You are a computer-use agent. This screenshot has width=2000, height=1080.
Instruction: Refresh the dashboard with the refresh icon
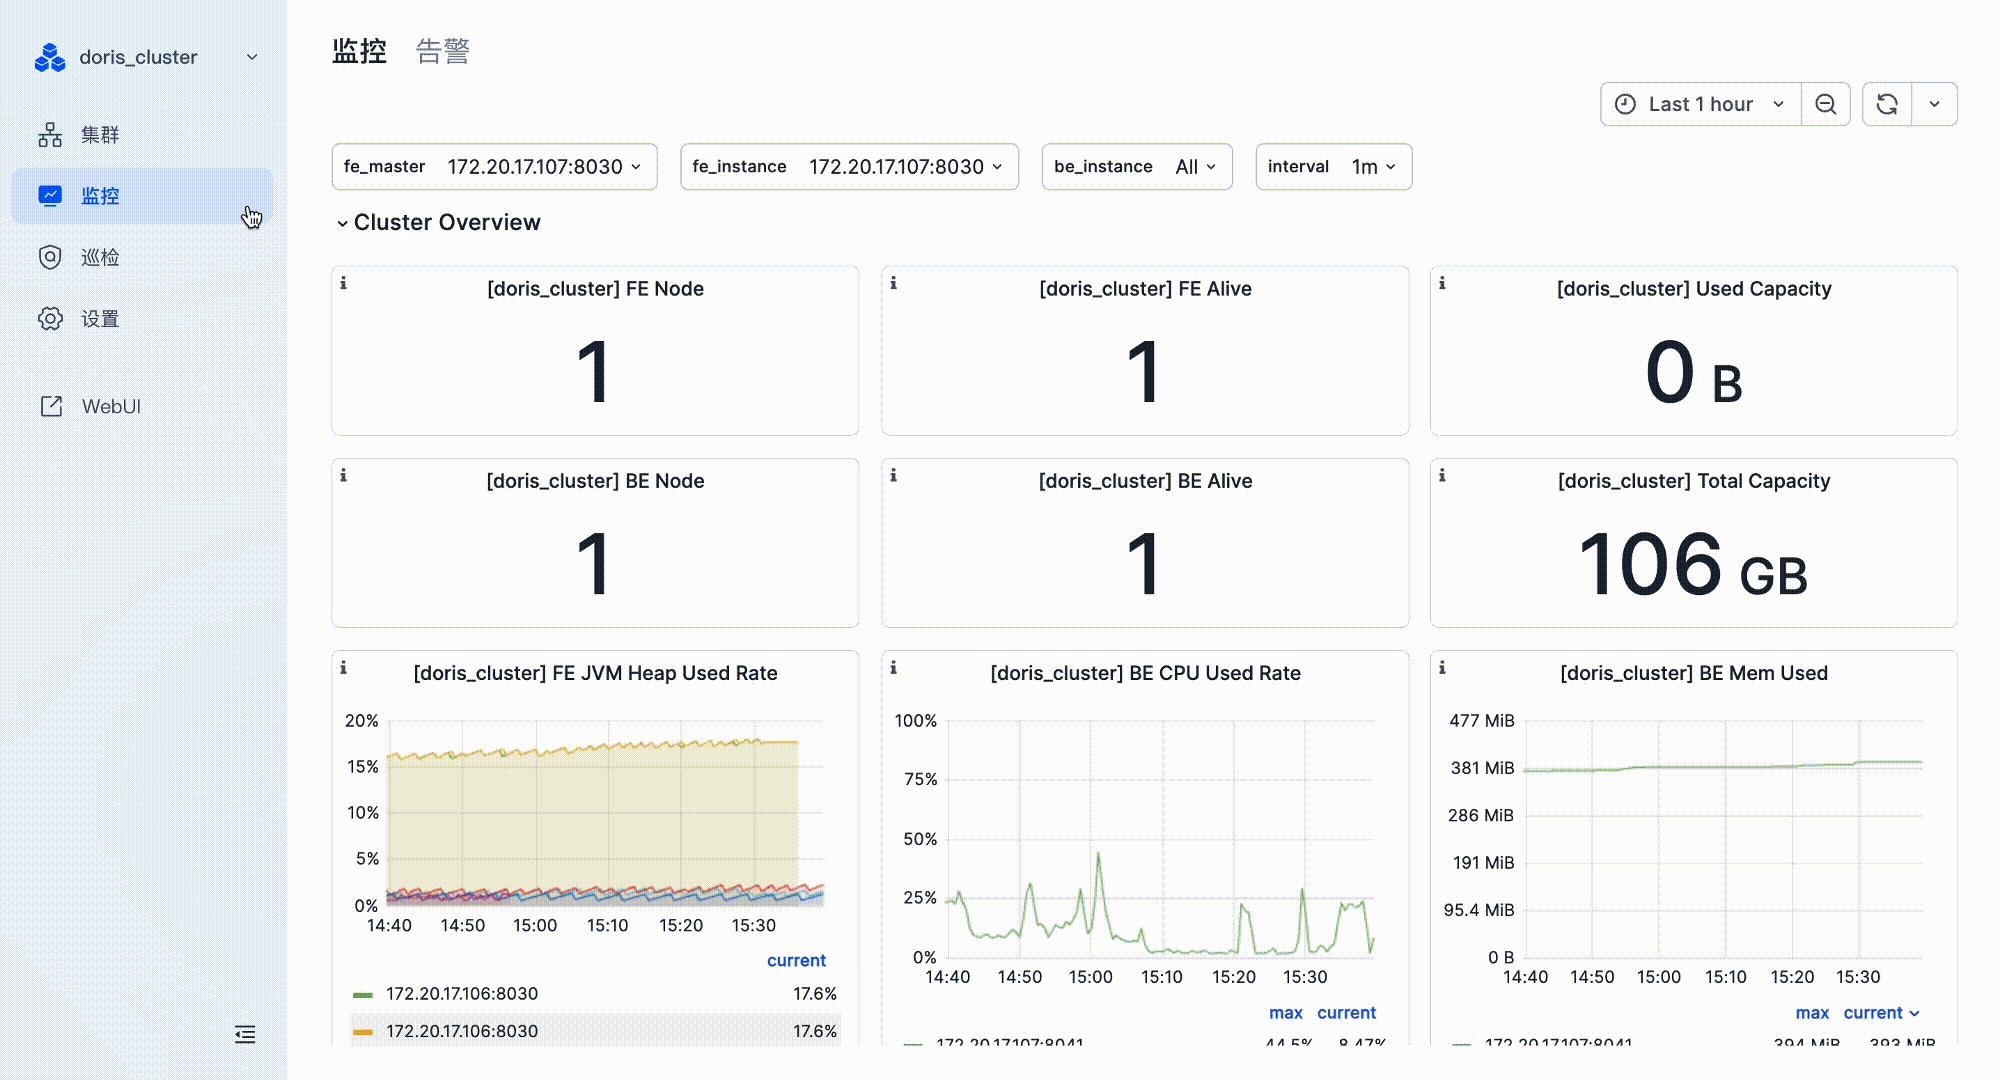(x=1887, y=104)
